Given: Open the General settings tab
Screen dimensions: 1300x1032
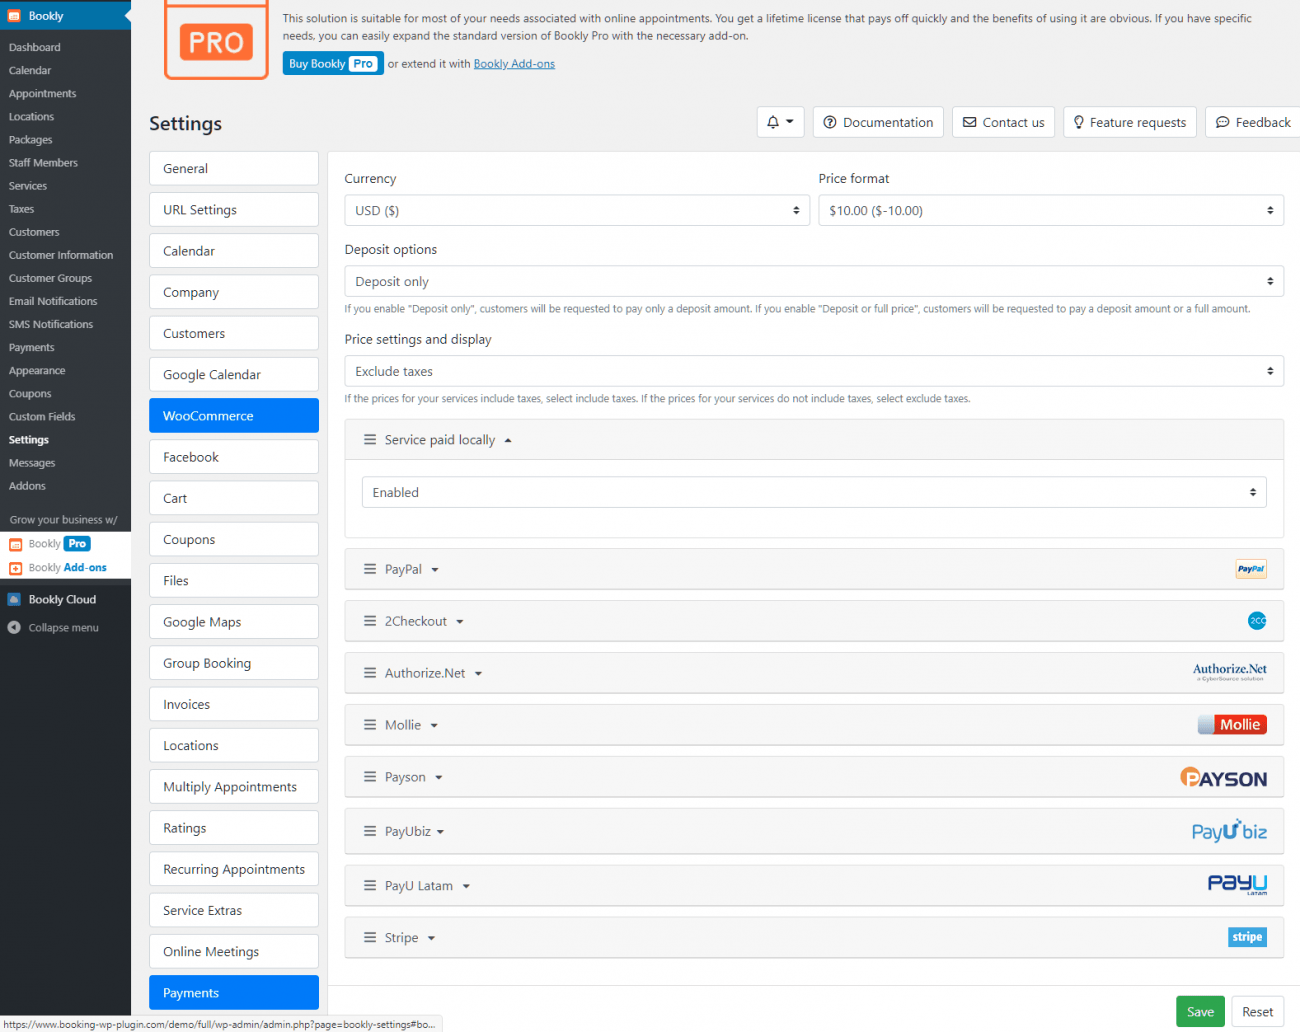Looking at the screenshot, I should [x=234, y=168].
